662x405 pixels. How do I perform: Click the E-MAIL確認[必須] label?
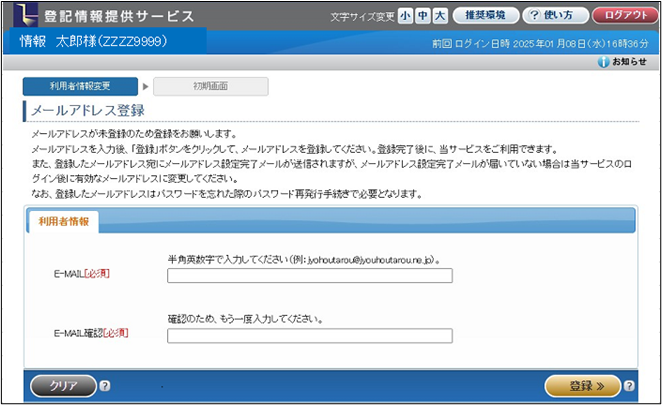pos(91,333)
